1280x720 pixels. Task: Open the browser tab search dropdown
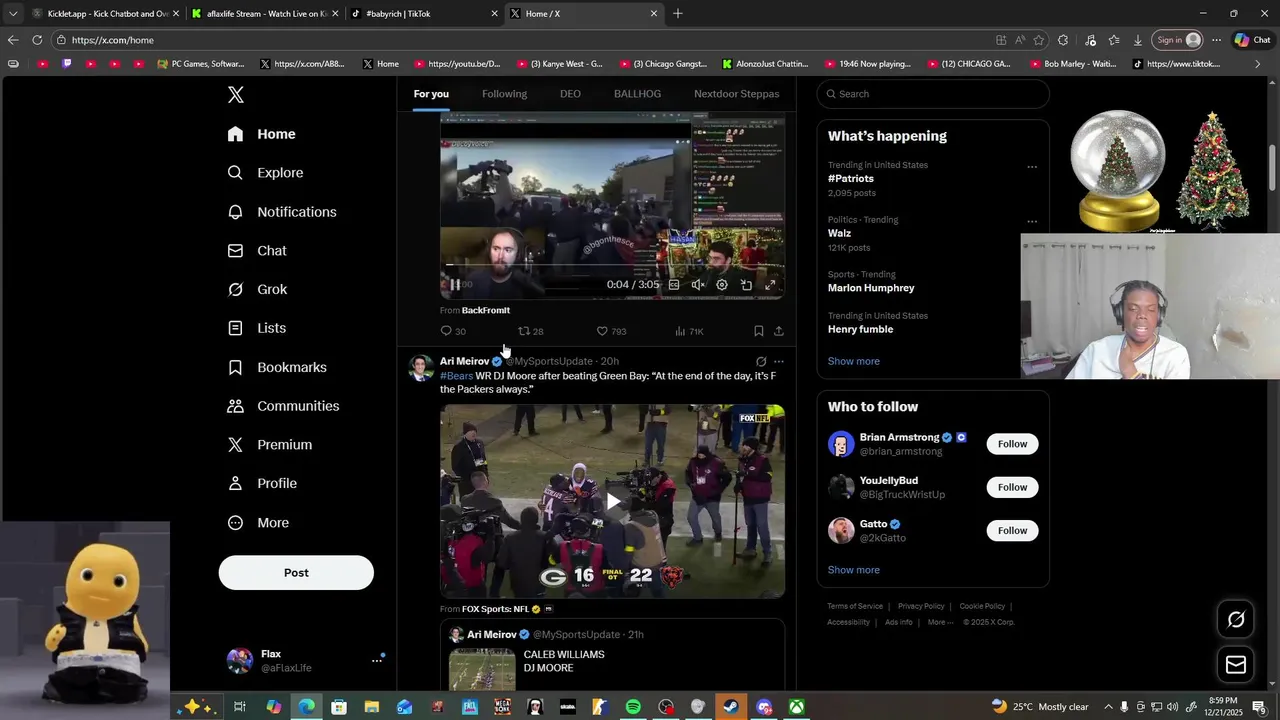(13, 14)
